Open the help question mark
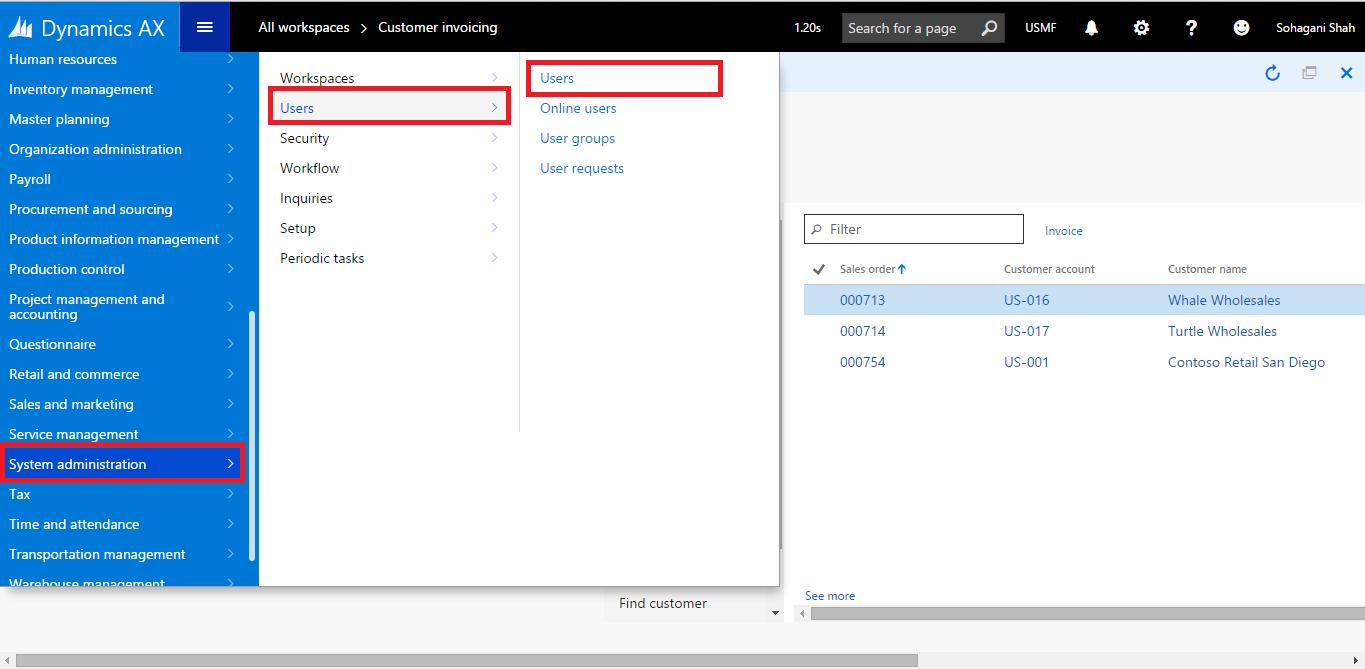Viewport: 1365px width, 669px height. tap(1191, 28)
